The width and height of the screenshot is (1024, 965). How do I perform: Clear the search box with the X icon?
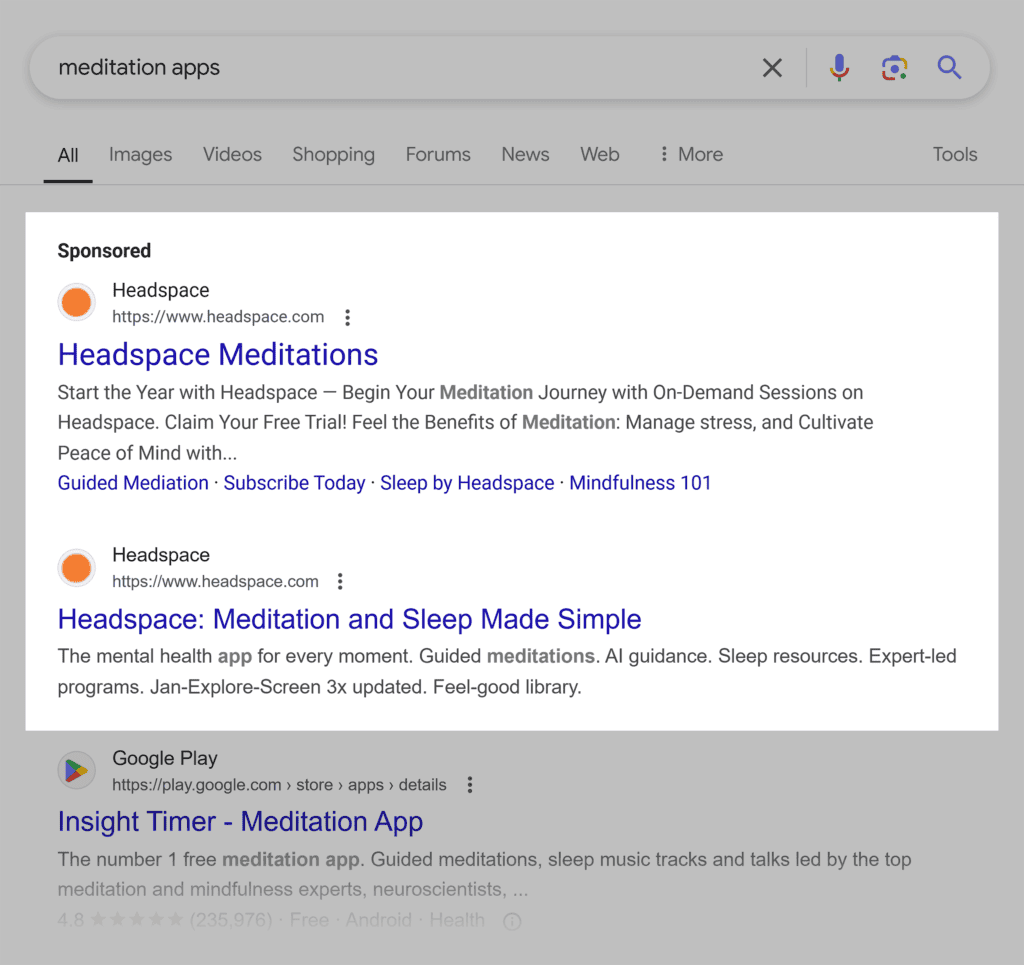coord(772,68)
